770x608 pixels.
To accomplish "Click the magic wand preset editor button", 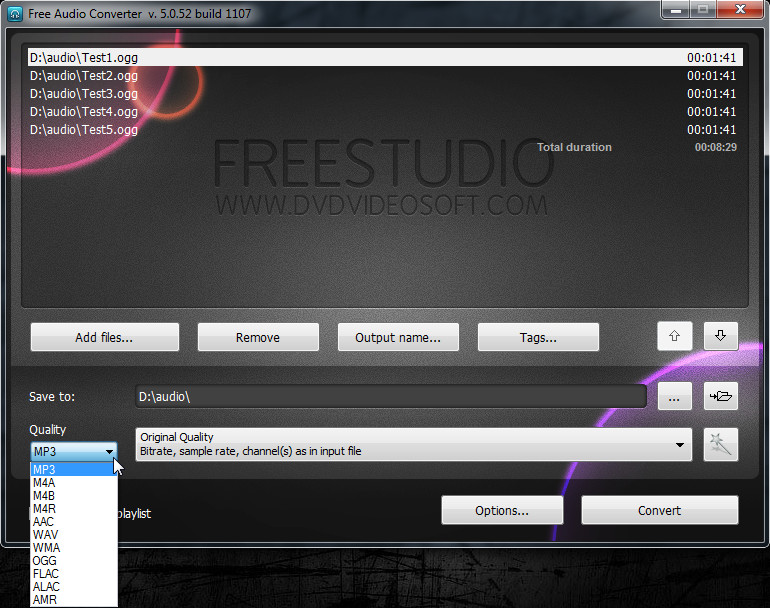I will point(720,444).
